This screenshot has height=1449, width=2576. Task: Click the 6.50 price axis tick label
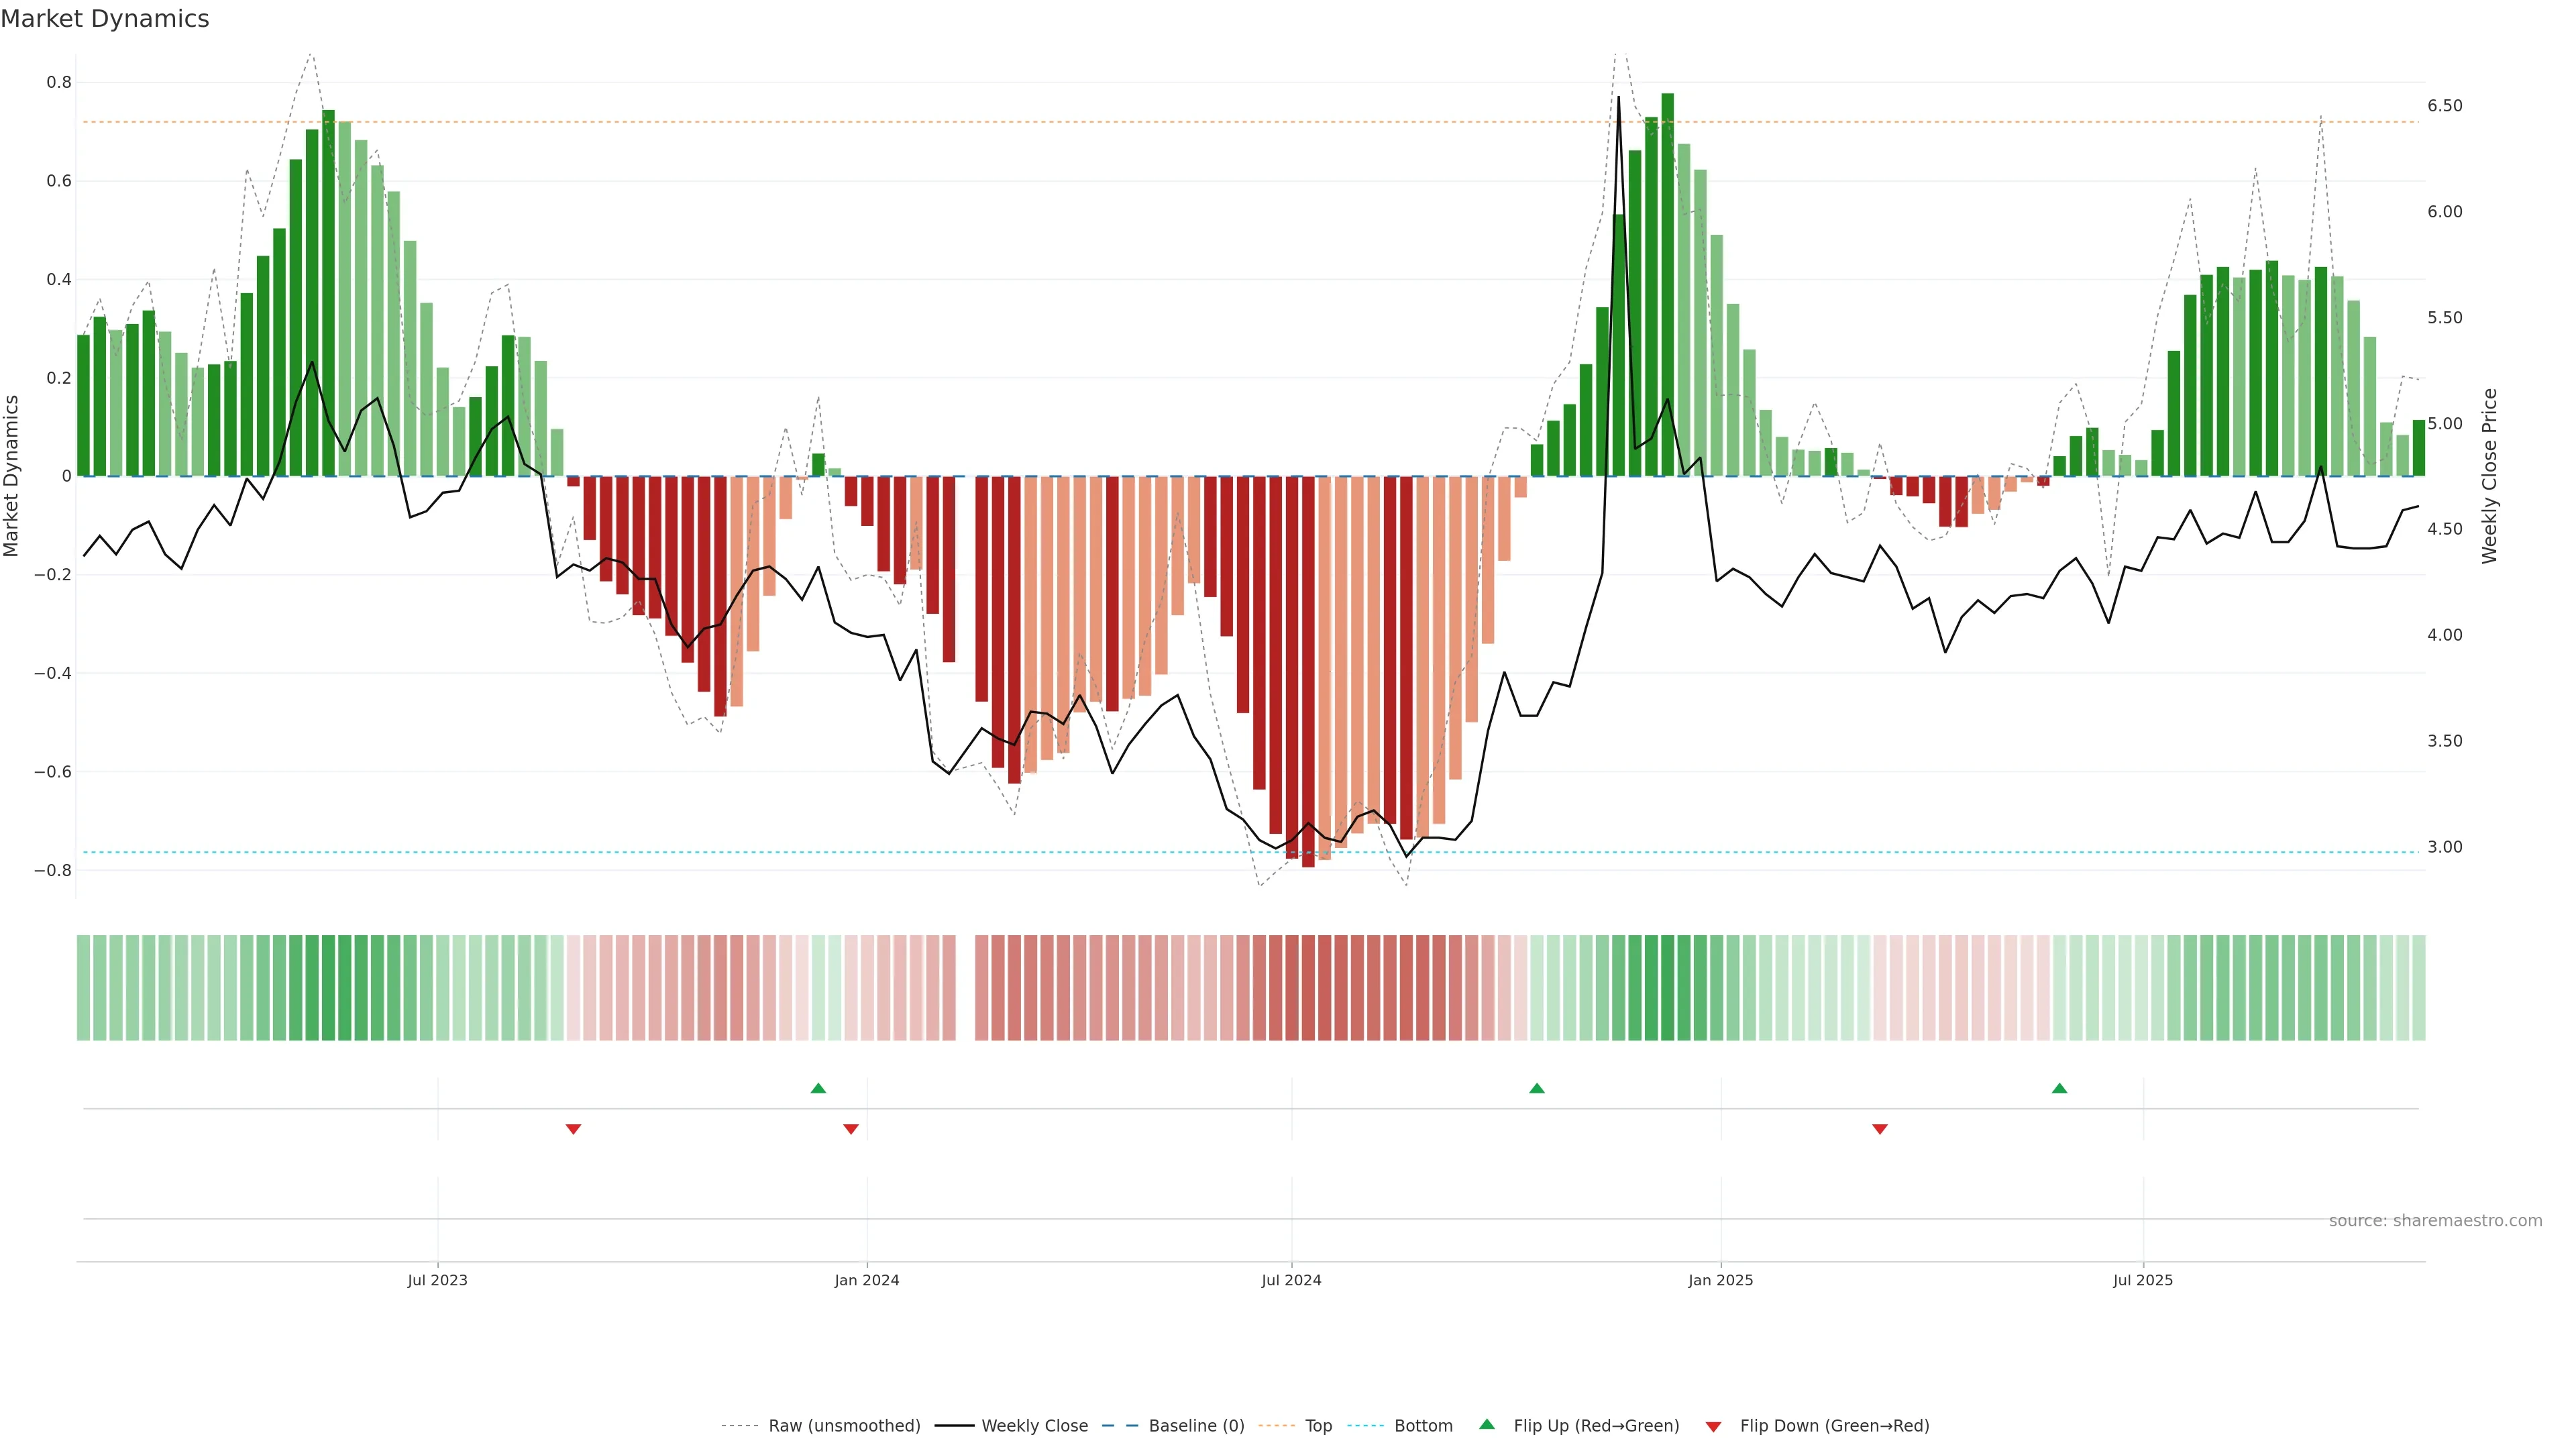[2444, 106]
